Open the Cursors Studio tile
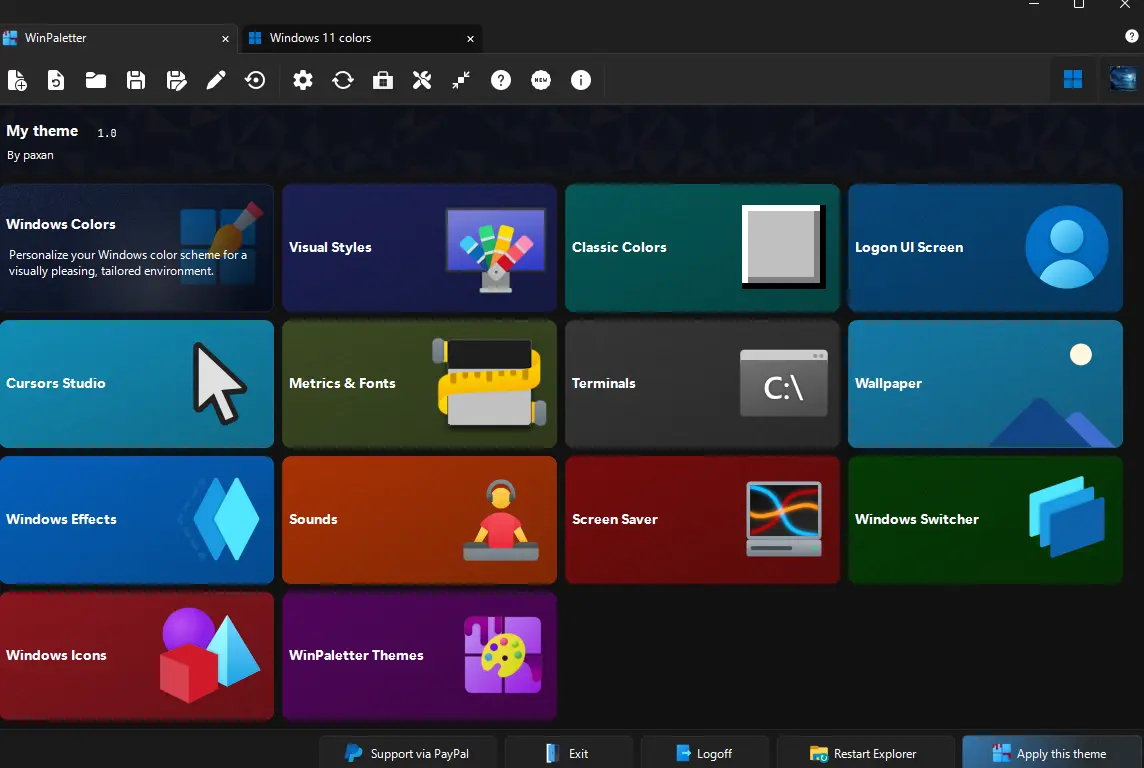The height and width of the screenshot is (768, 1144). [136, 384]
